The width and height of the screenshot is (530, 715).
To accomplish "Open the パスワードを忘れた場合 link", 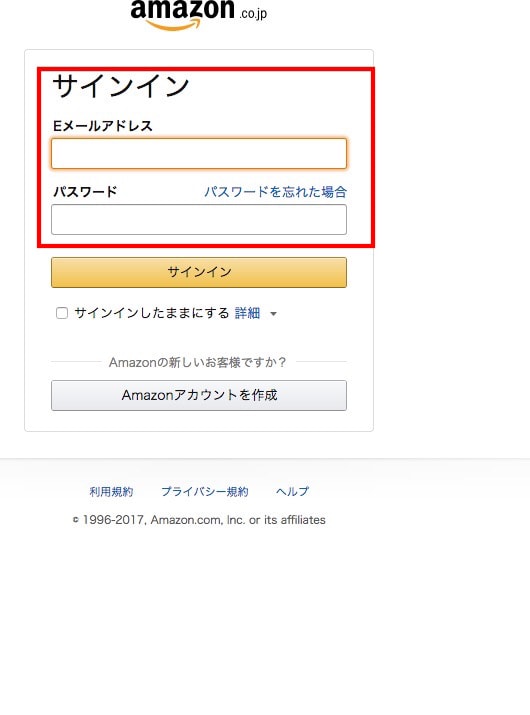I will pyautogui.click(x=275, y=192).
